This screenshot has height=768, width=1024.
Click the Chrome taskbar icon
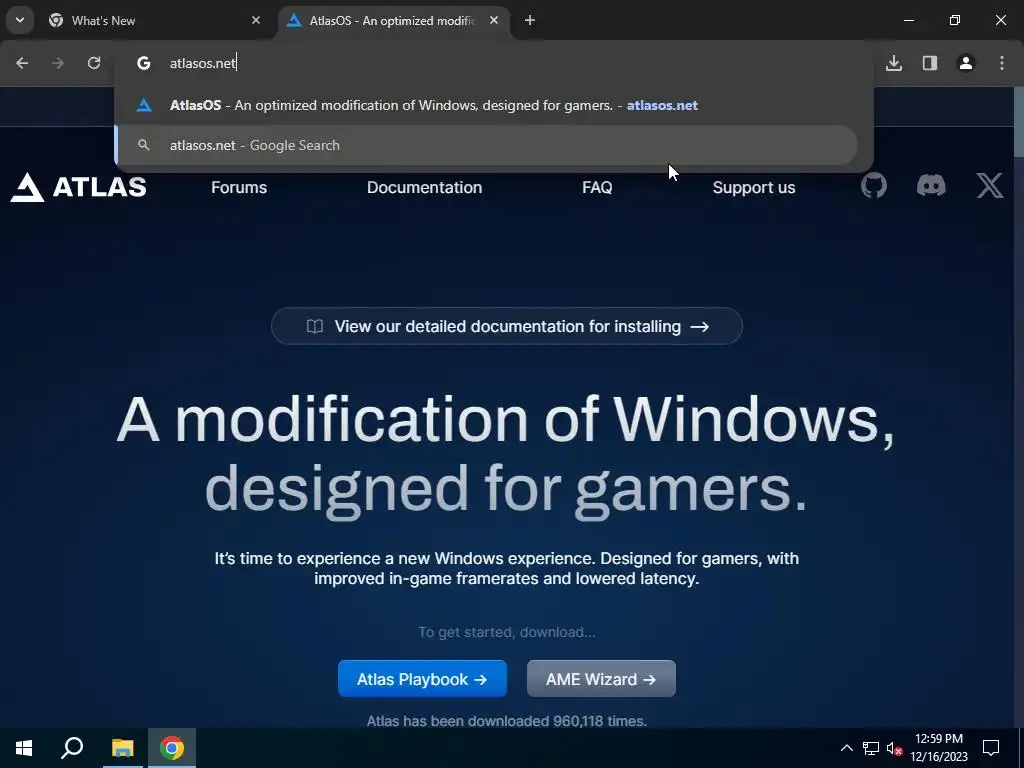click(172, 748)
